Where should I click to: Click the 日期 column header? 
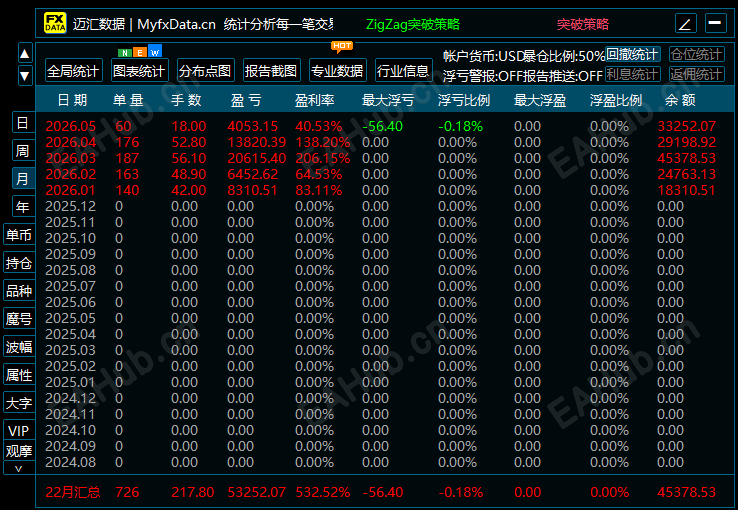pyautogui.click(x=72, y=100)
